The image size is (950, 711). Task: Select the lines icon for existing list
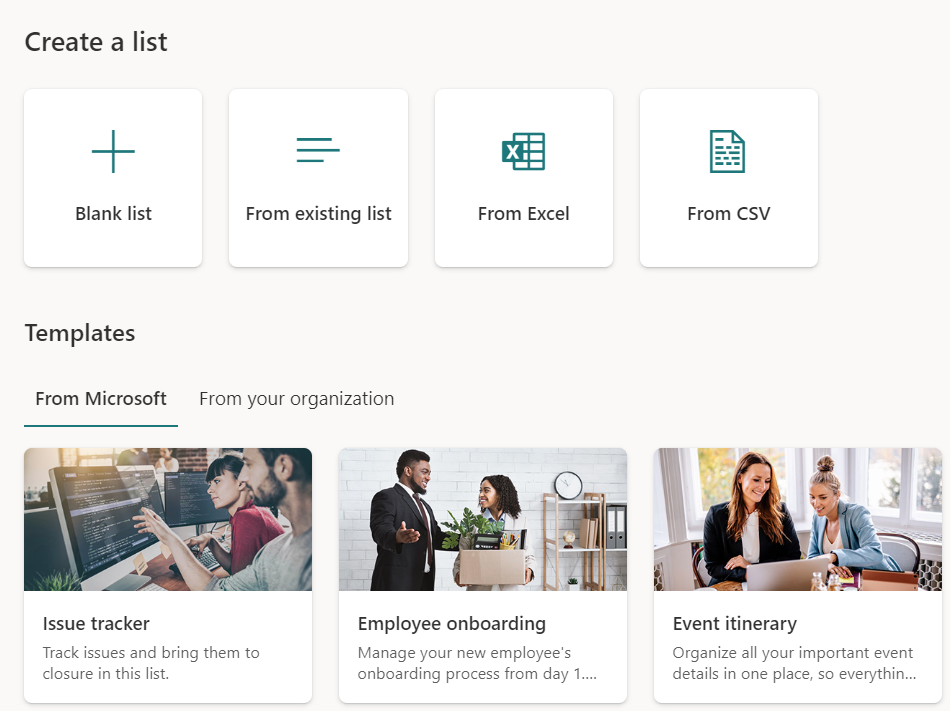click(x=318, y=151)
